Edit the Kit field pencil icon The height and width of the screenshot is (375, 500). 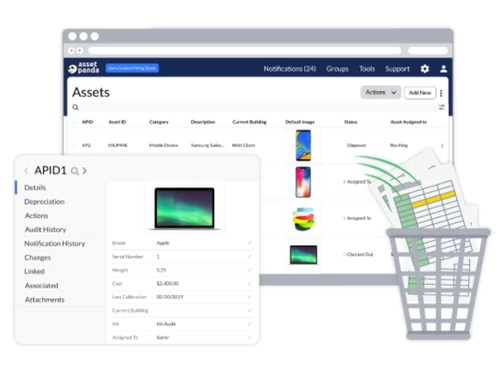249,324
